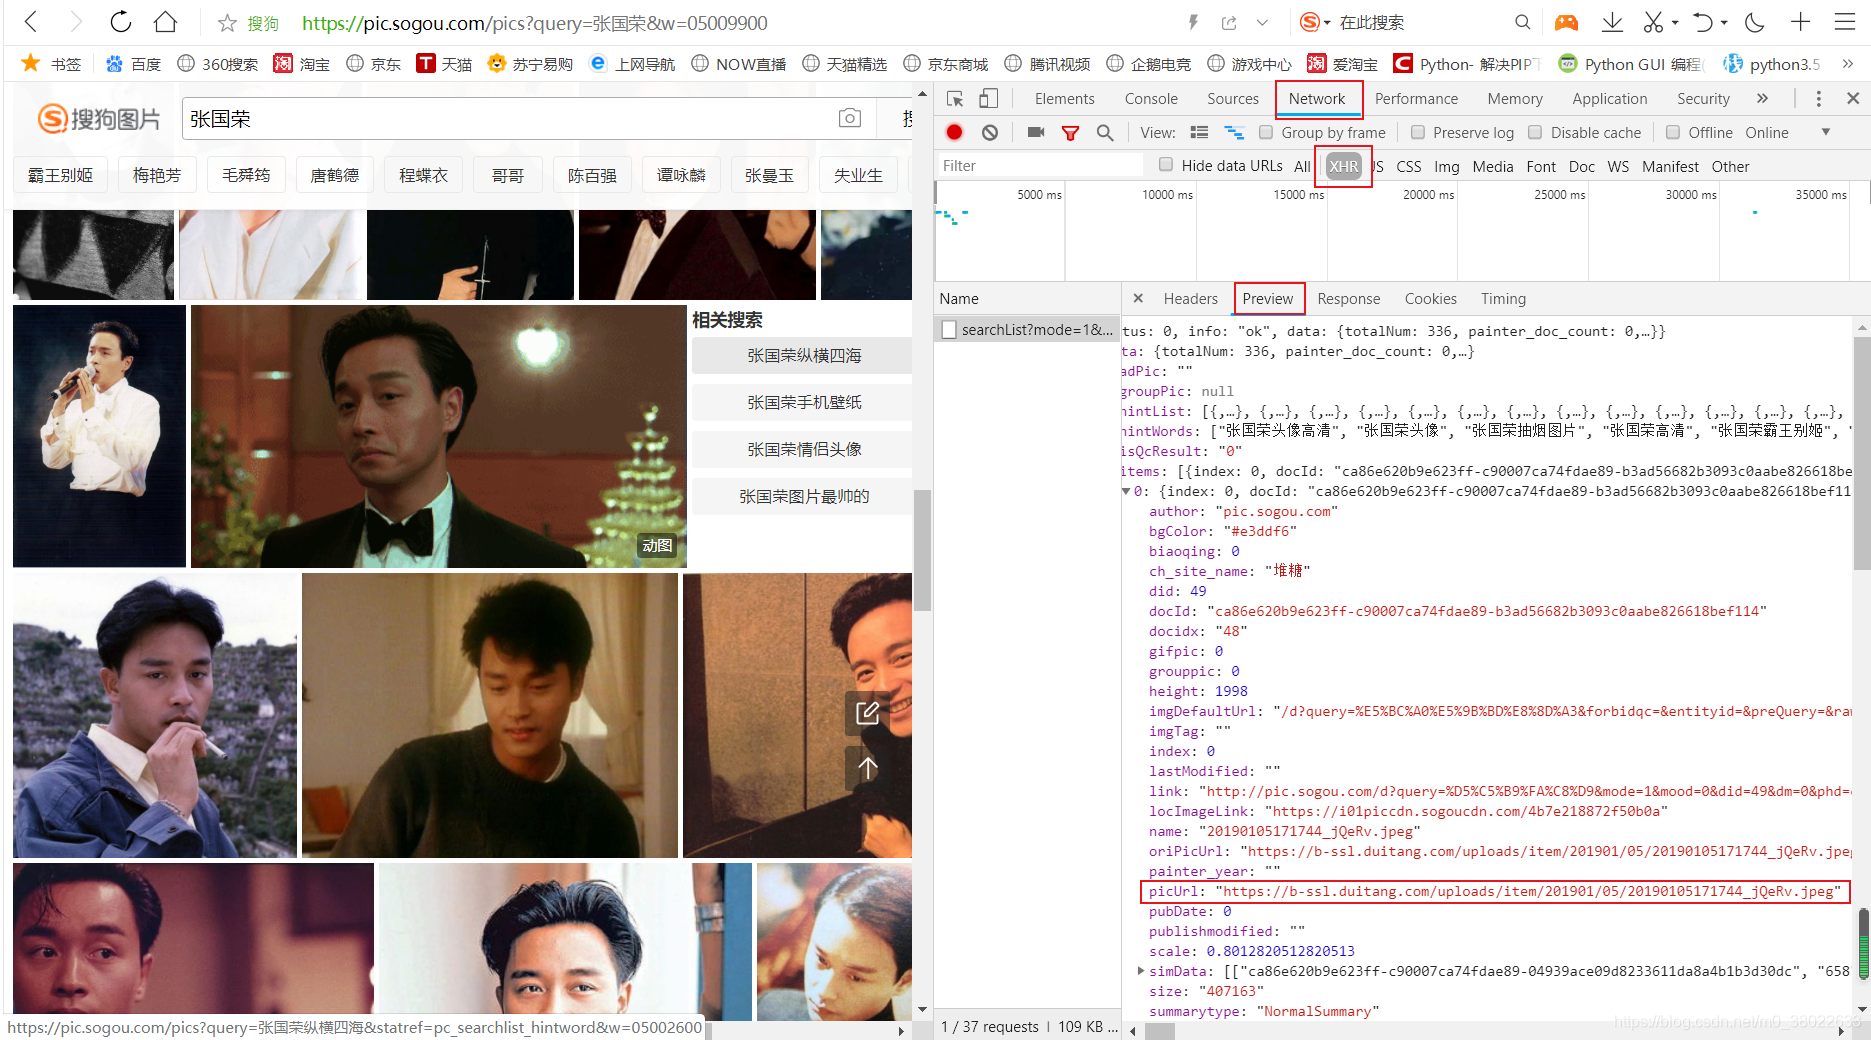Go to the browser home page icon
Image resolution: width=1871 pixels, height=1040 pixels.
[166, 22]
